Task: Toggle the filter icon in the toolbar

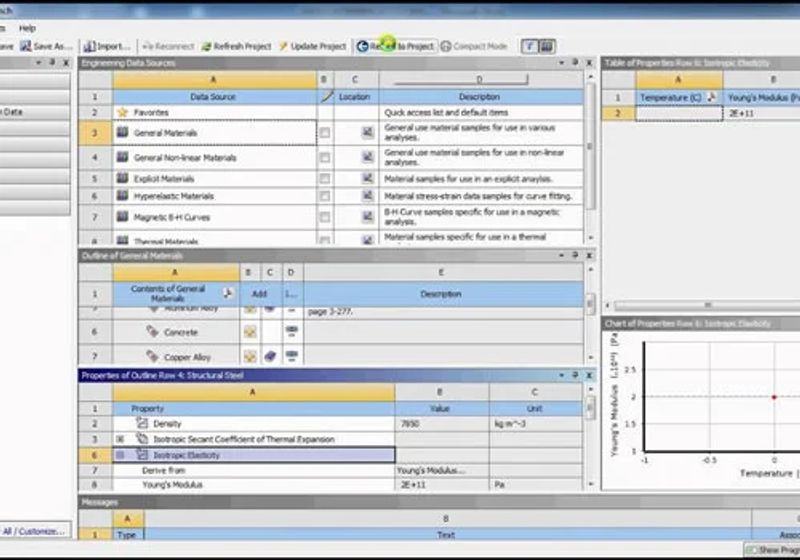Action: pyautogui.click(x=529, y=46)
